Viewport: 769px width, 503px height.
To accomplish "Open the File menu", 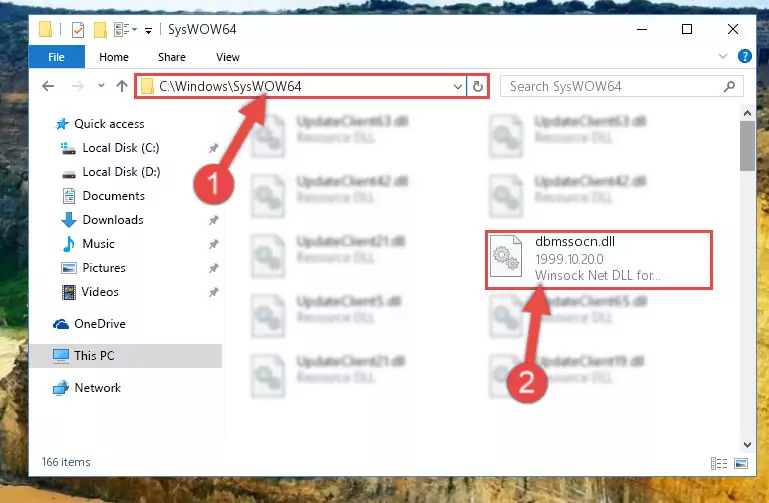I will click(56, 57).
